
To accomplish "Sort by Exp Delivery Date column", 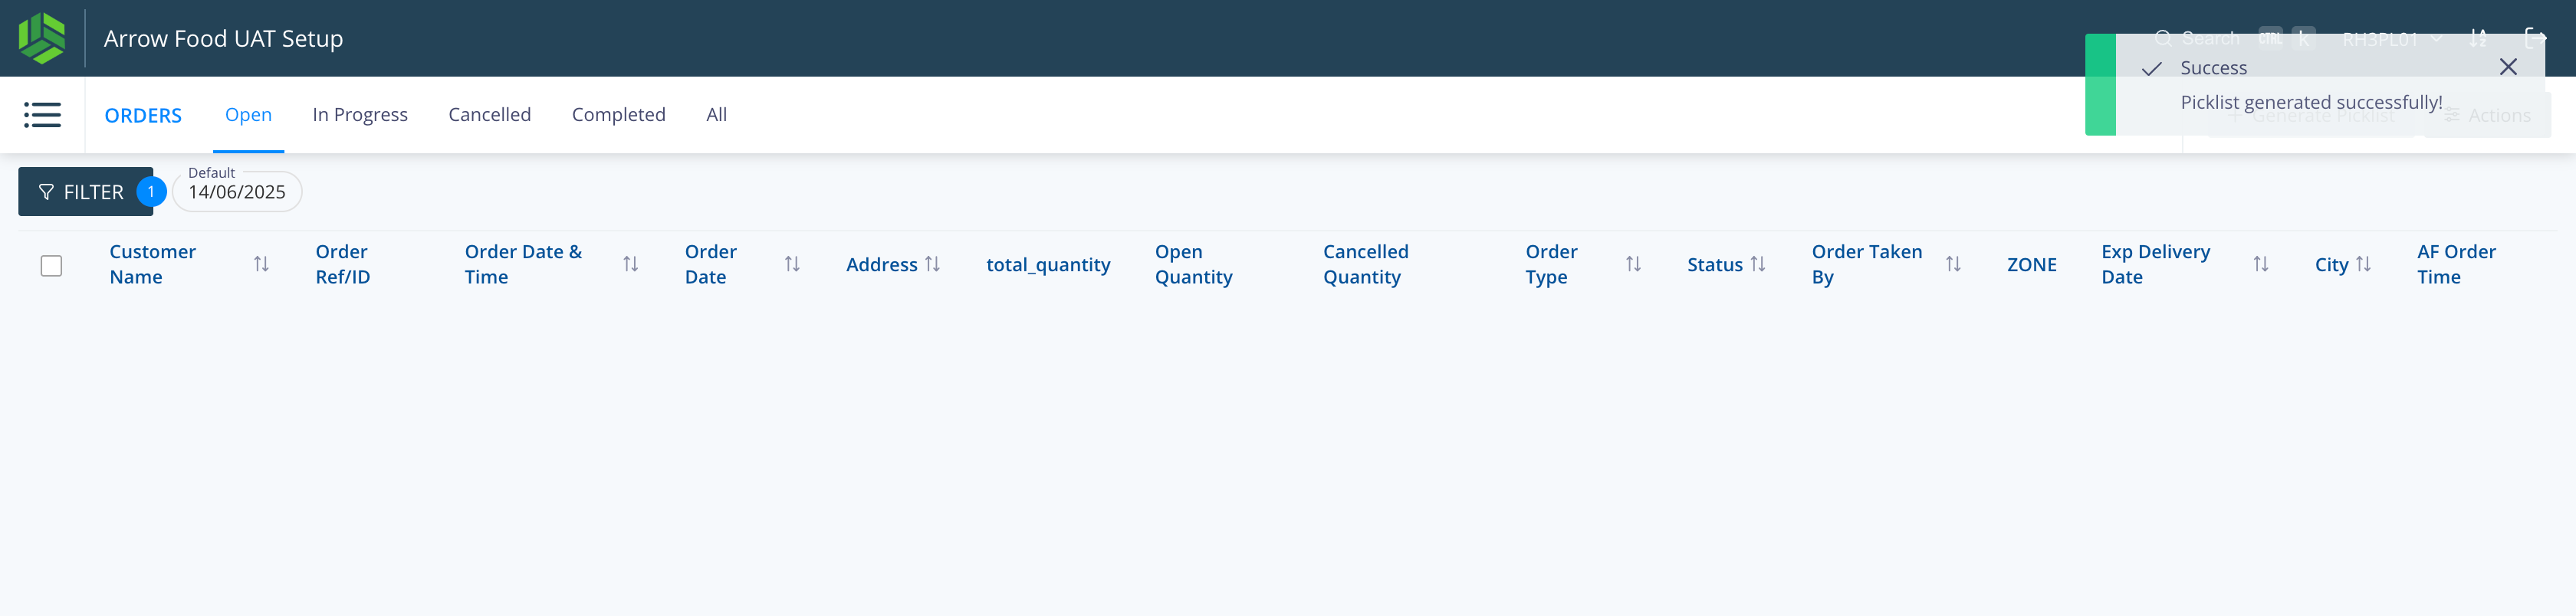I will pyautogui.click(x=2261, y=264).
